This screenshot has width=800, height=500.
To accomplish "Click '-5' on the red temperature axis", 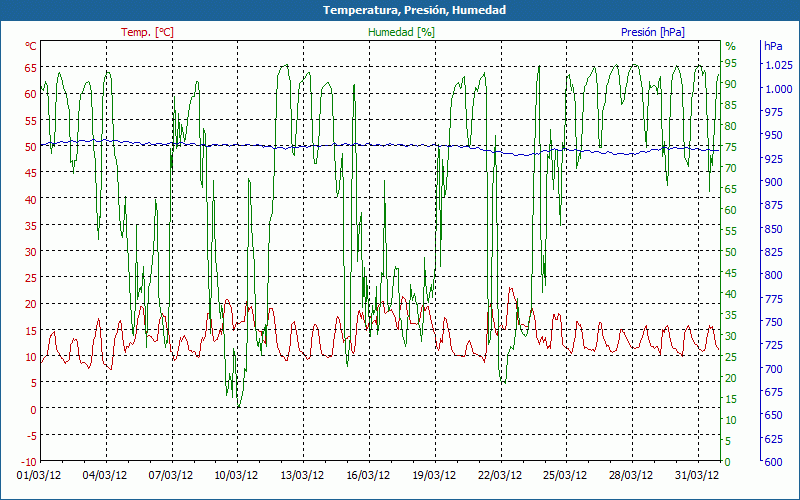I will pos(32,436).
